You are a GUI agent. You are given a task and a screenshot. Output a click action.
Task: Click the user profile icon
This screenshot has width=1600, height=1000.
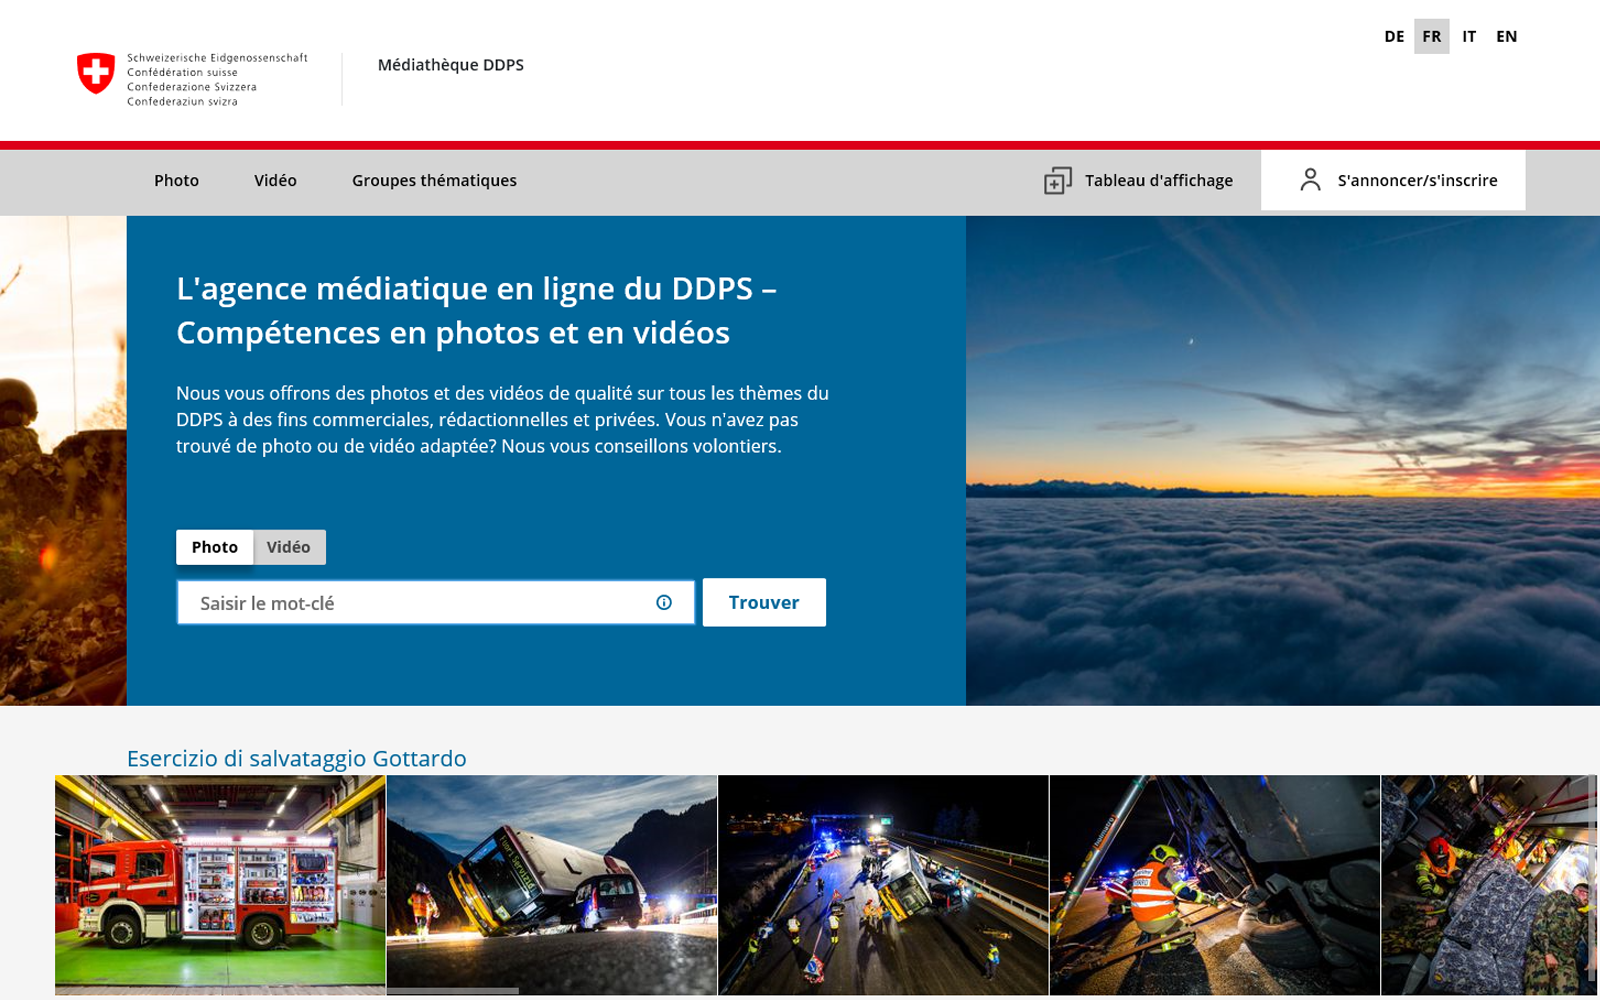[1310, 180]
